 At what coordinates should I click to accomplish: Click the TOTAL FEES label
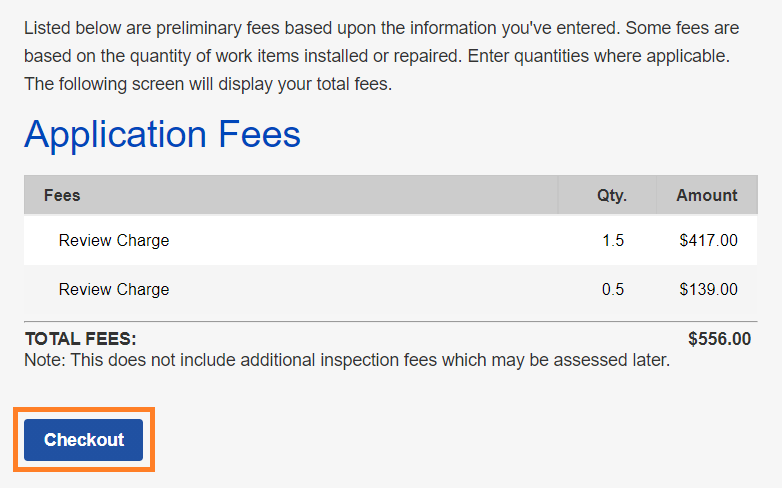click(80, 339)
